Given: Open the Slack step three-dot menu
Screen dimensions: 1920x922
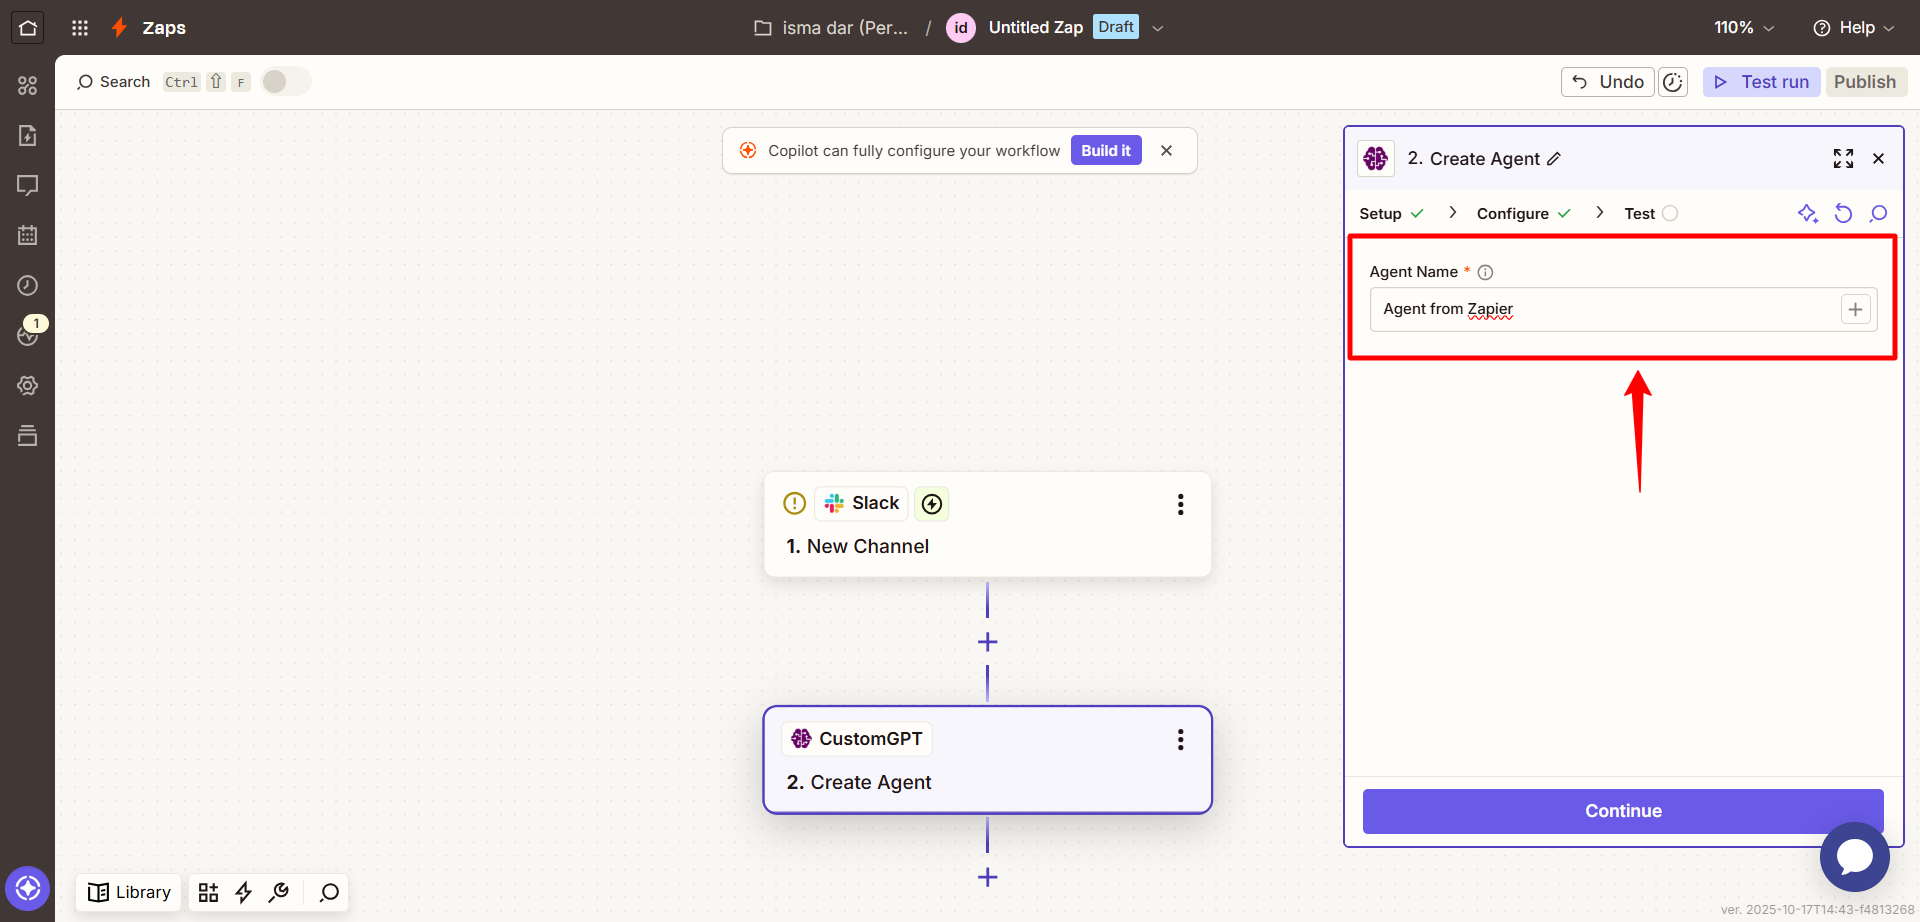Looking at the screenshot, I should click(x=1180, y=504).
